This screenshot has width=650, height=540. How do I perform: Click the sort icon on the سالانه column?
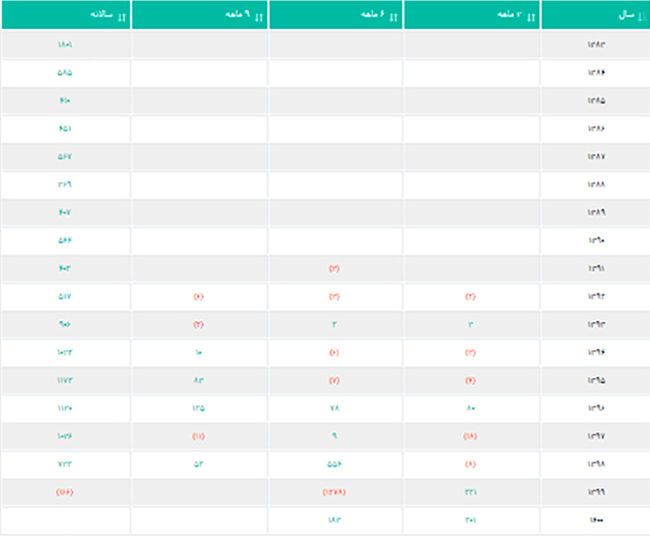click(x=122, y=15)
